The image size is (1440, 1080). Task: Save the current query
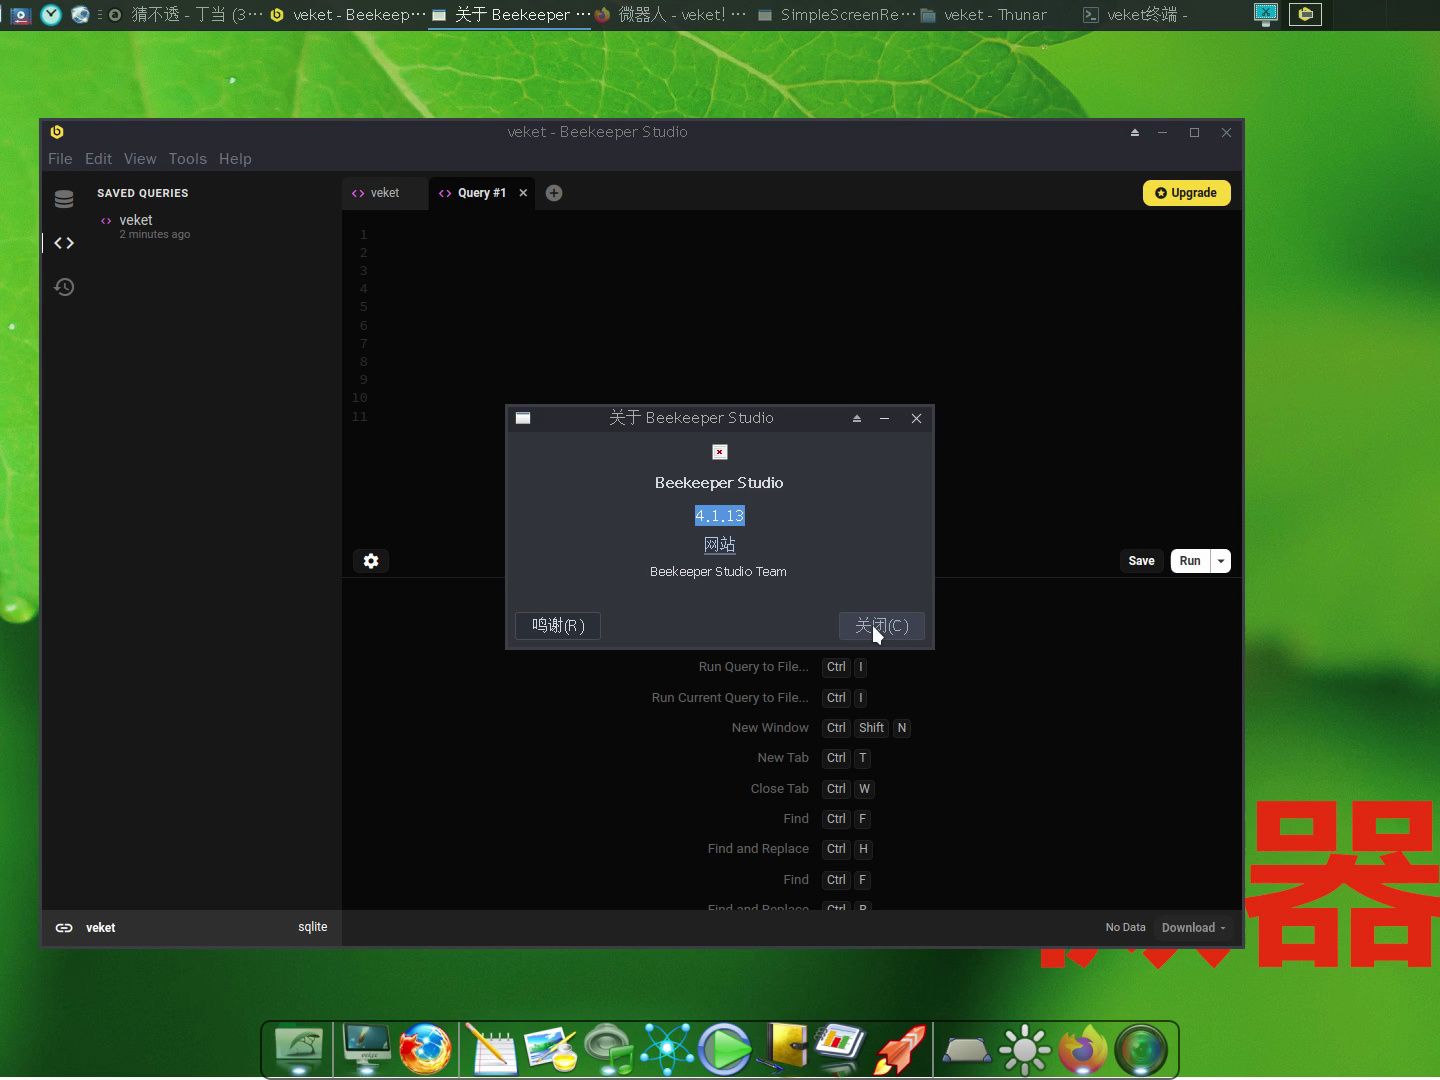point(1141,561)
